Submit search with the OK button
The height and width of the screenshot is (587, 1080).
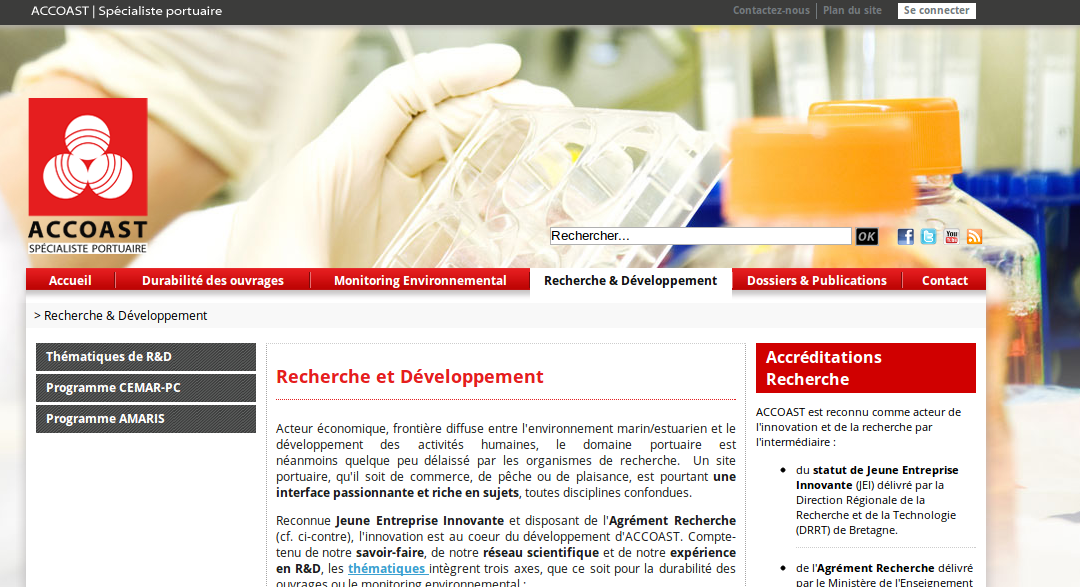pos(866,236)
